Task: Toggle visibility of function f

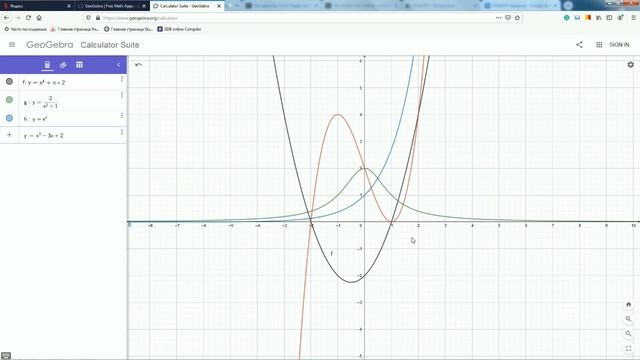Action: pyautogui.click(x=9, y=82)
